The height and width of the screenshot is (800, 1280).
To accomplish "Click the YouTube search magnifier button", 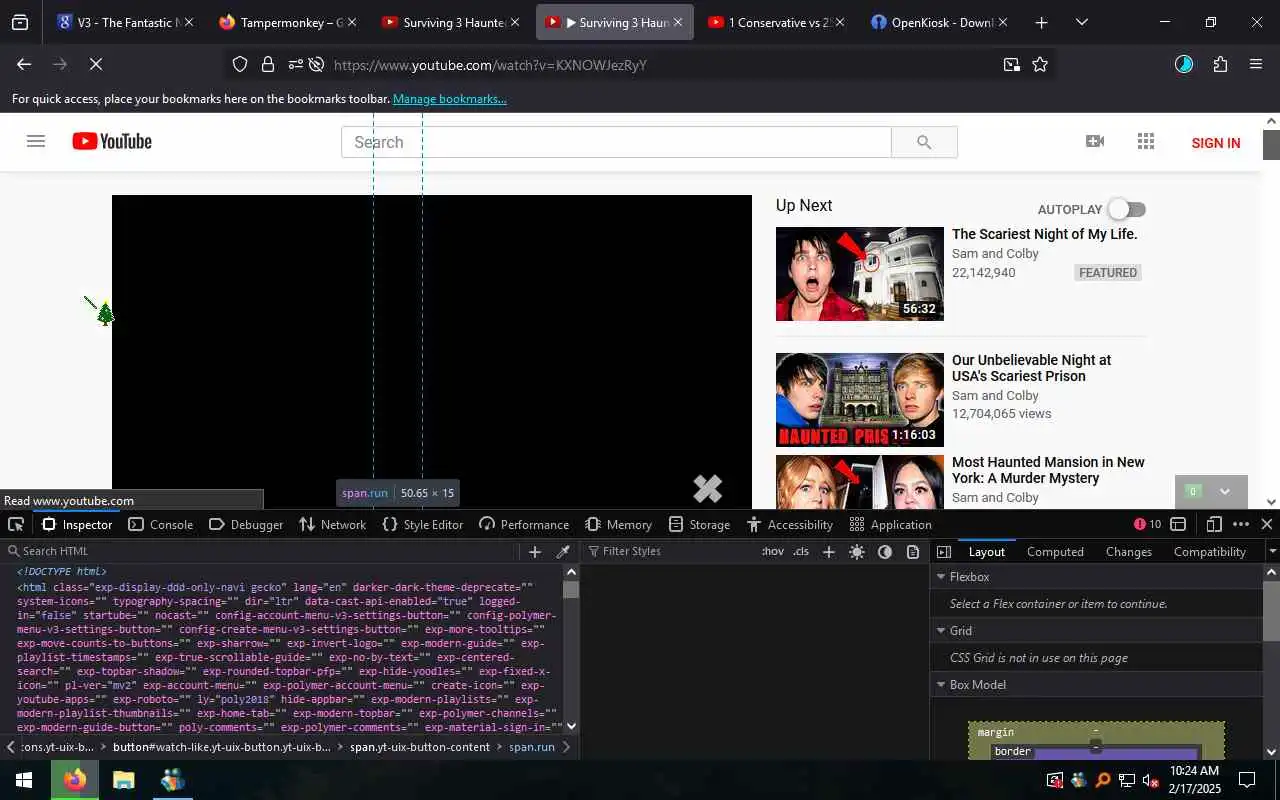I will tap(924, 142).
